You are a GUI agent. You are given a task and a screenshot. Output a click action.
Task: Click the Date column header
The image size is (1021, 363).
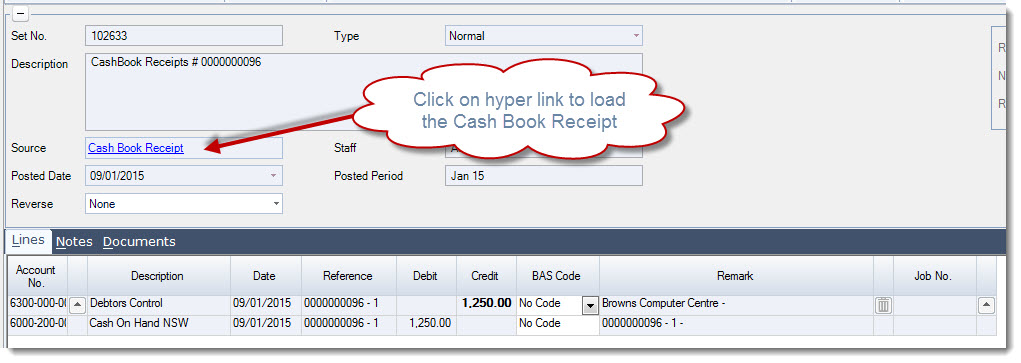point(265,276)
